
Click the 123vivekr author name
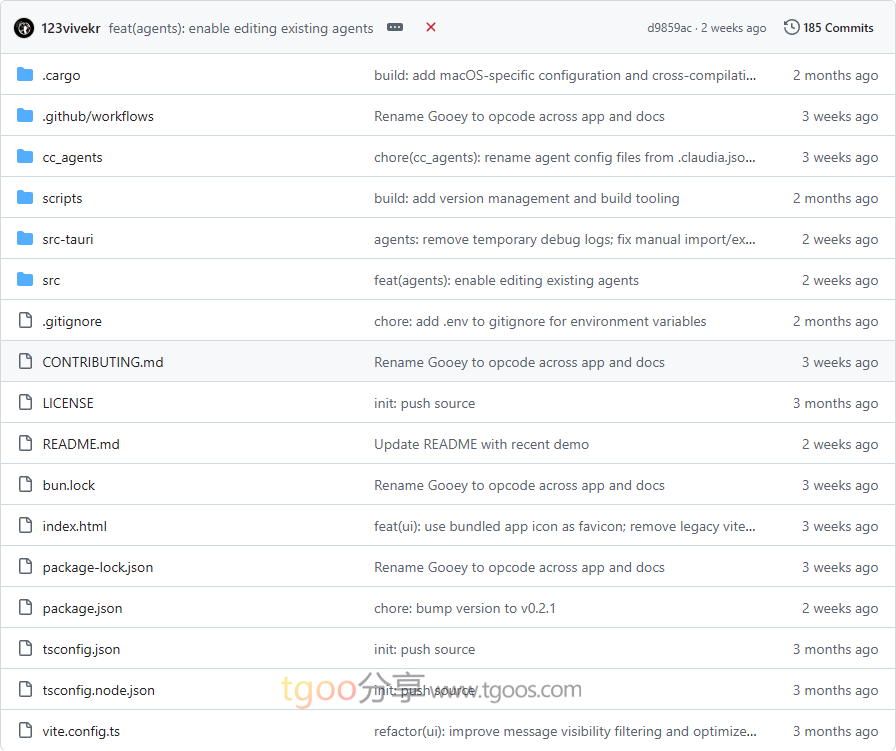click(x=71, y=28)
